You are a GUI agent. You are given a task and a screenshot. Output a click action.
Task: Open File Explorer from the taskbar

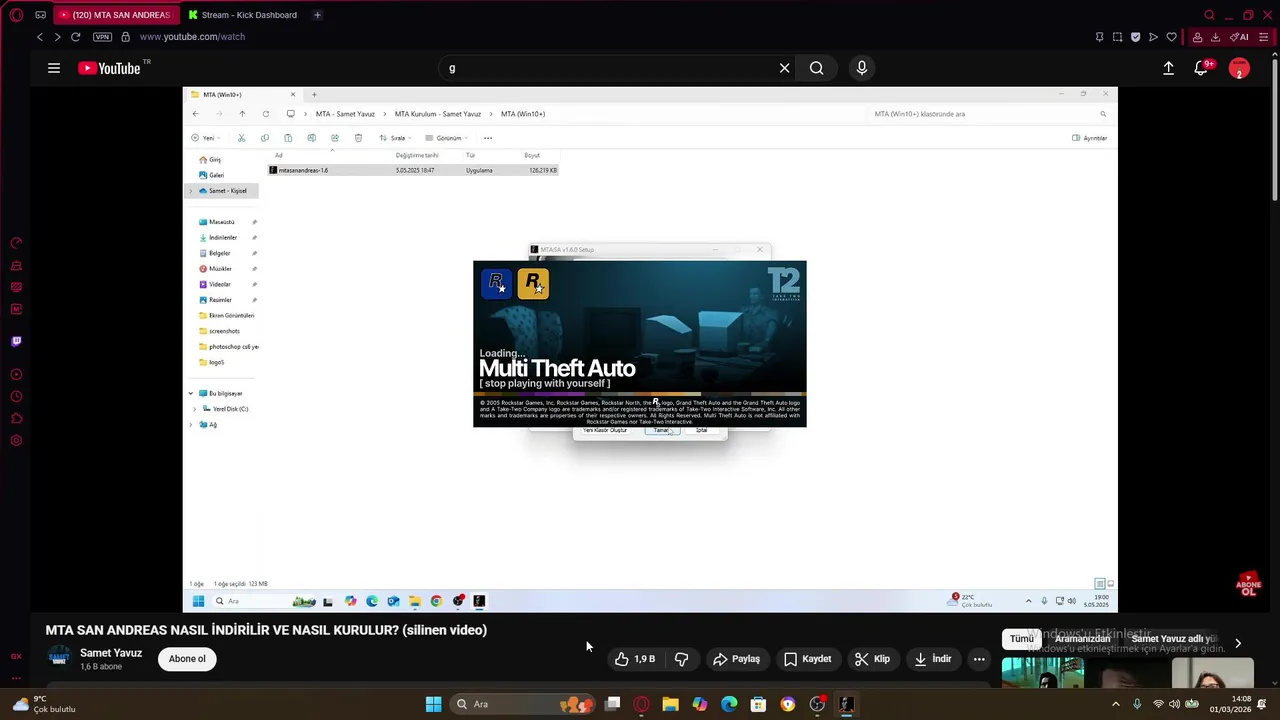click(671, 704)
